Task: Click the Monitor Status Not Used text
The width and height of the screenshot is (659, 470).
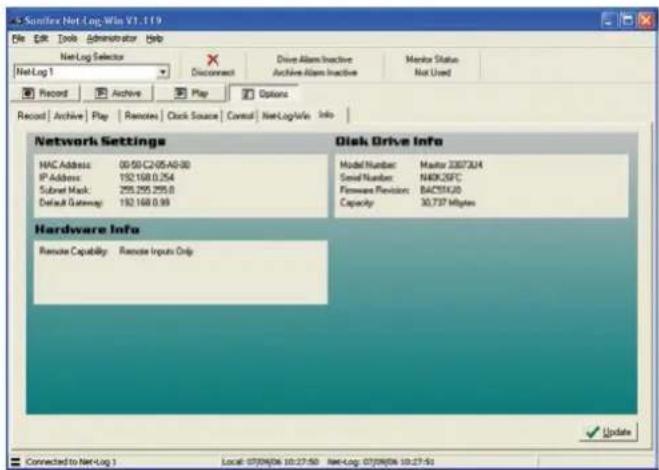Action: pyautogui.click(x=432, y=66)
